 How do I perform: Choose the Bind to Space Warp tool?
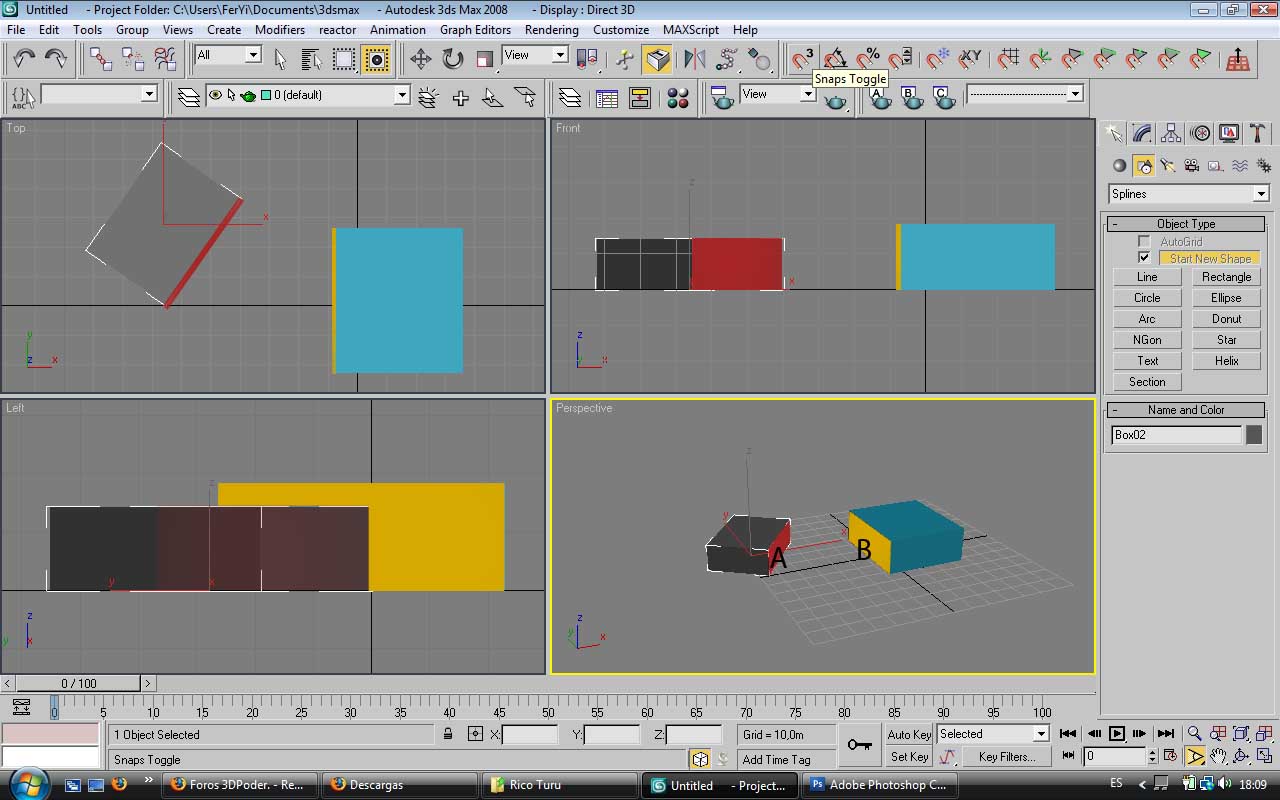(164, 59)
